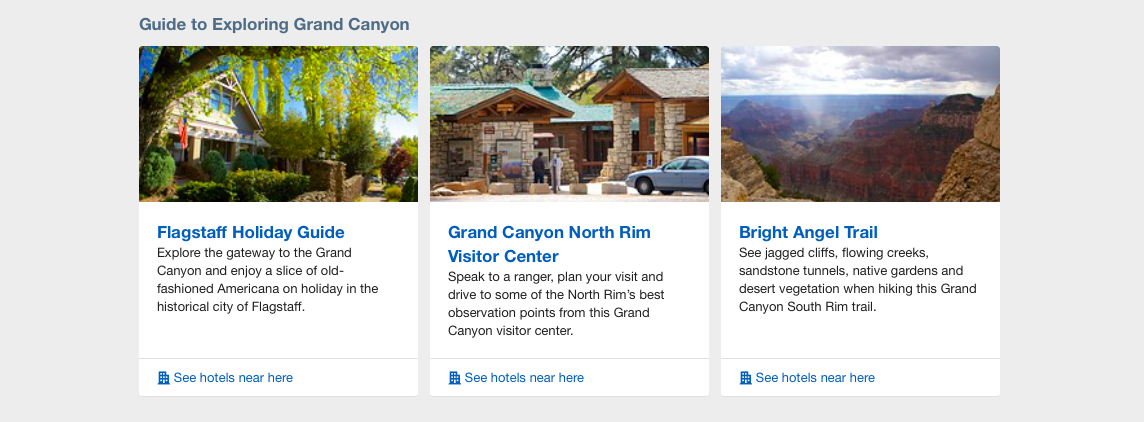The height and width of the screenshot is (422, 1144).
Task: Click the people standing at the visitor center kiosk
Action: [546, 169]
